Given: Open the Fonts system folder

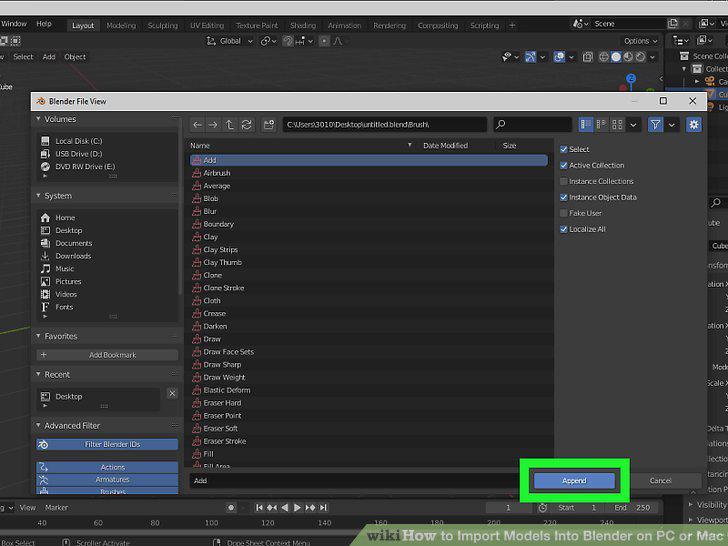Looking at the screenshot, I should coord(64,307).
